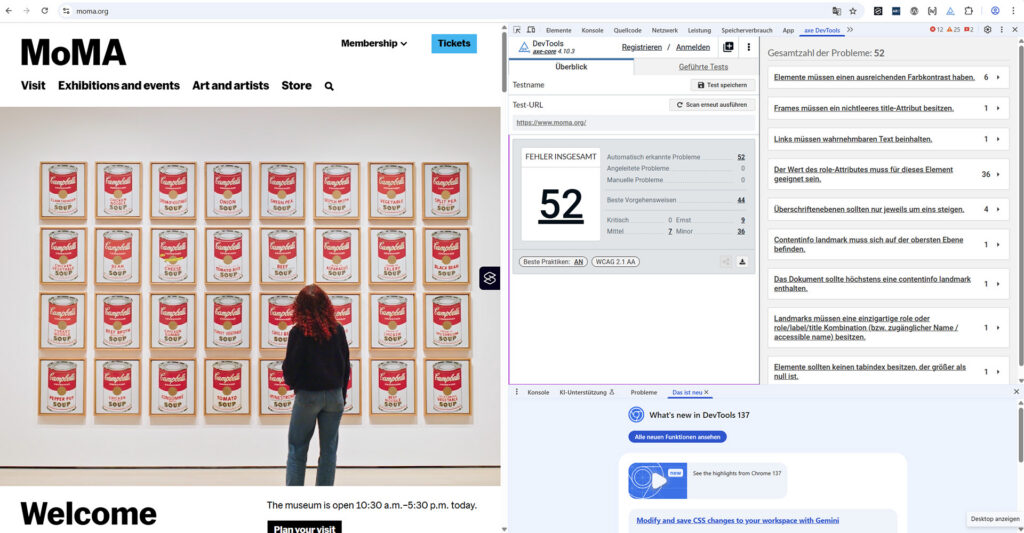Open the translate page icon in address bar
Screen dimensions: 1024x533
837,11
